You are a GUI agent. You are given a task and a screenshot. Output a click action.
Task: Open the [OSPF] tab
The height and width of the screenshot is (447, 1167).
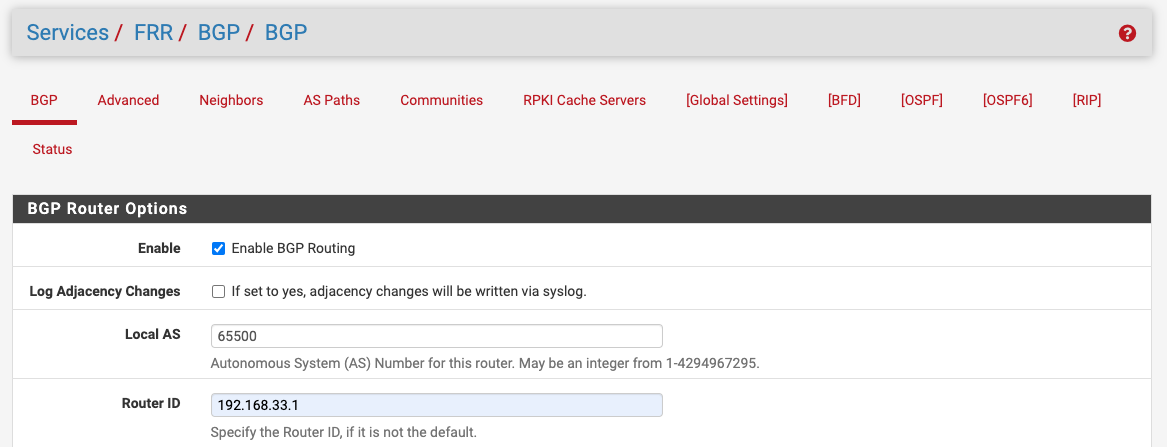921,100
